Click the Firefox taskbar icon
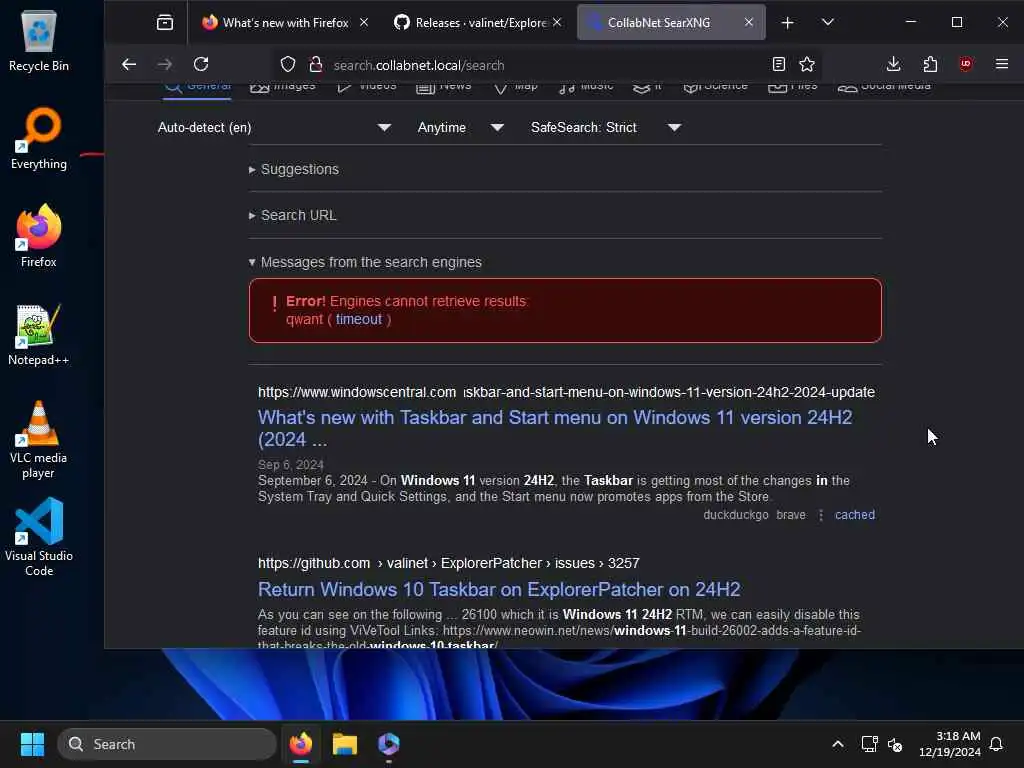 point(301,744)
